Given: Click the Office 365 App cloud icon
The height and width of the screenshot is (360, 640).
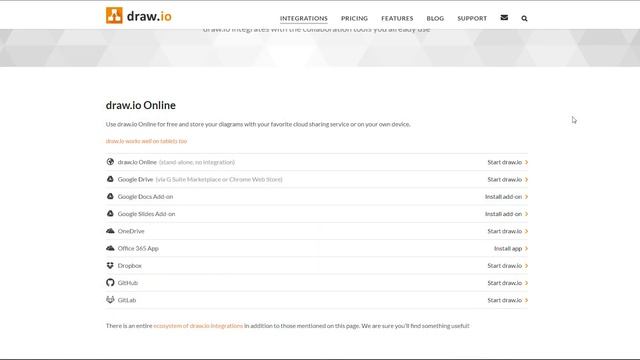Looking at the screenshot, I should pyautogui.click(x=110, y=248).
